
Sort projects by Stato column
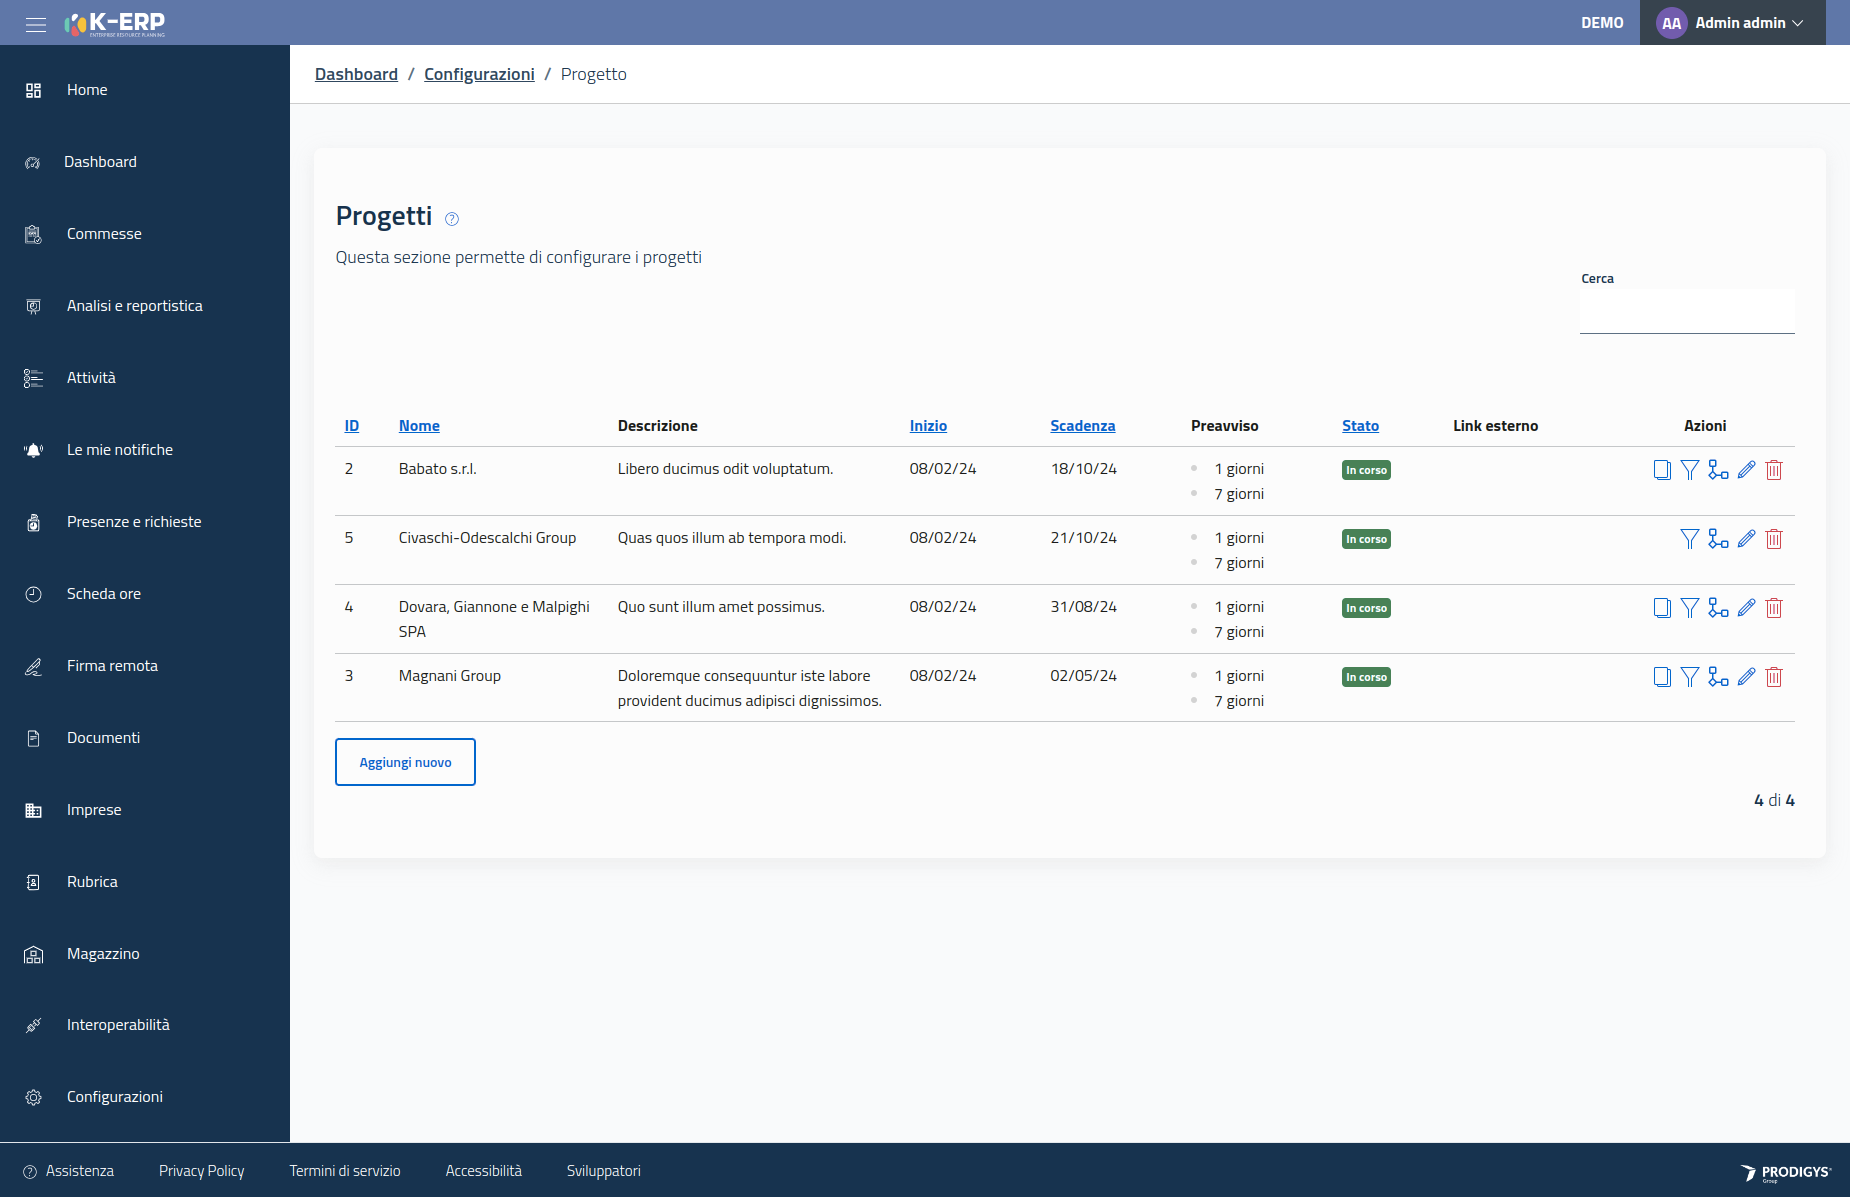[x=1360, y=426]
